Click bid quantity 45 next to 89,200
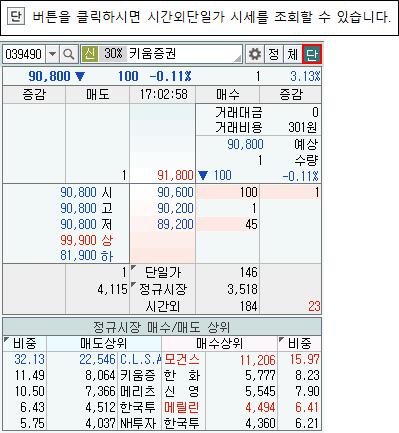 click(x=251, y=224)
